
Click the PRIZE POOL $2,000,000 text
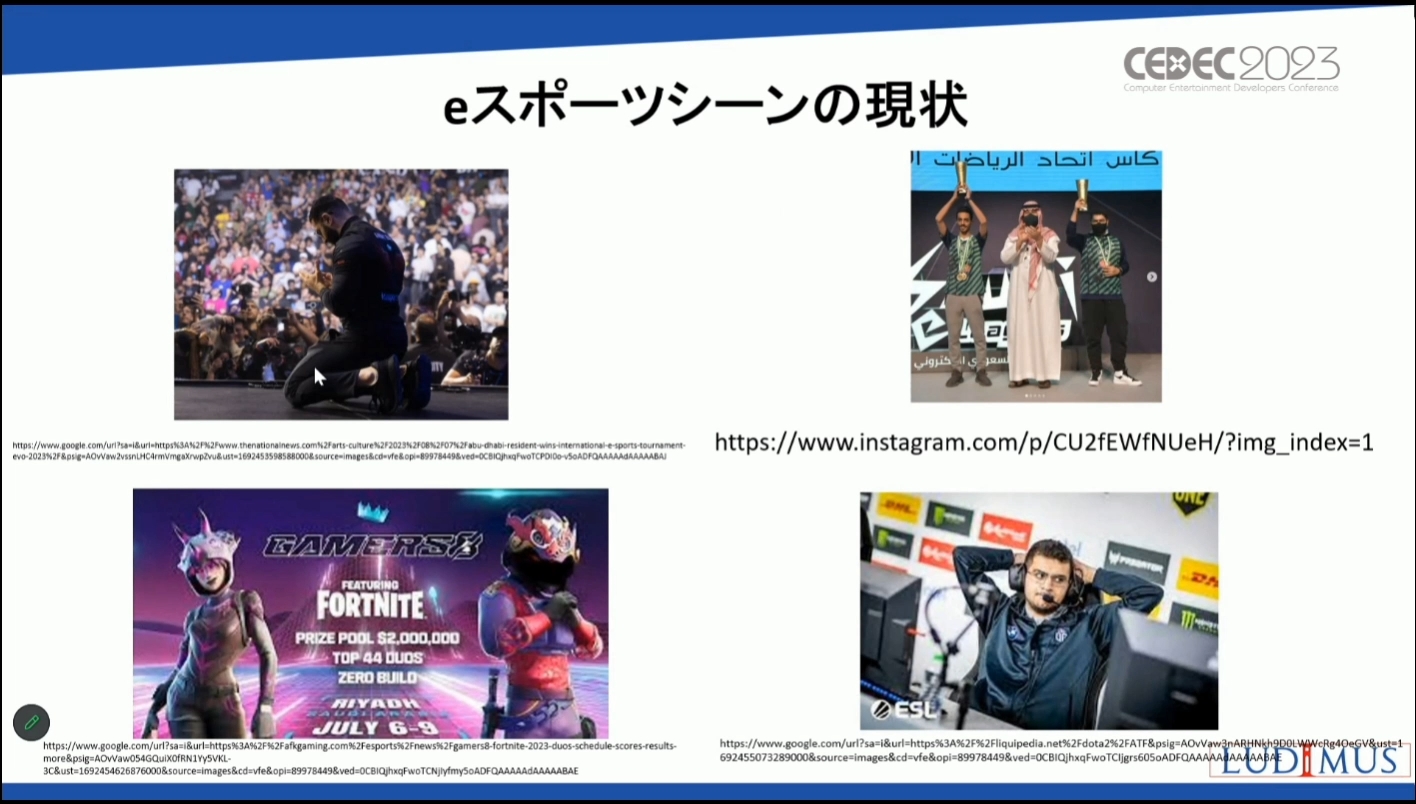(377, 638)
